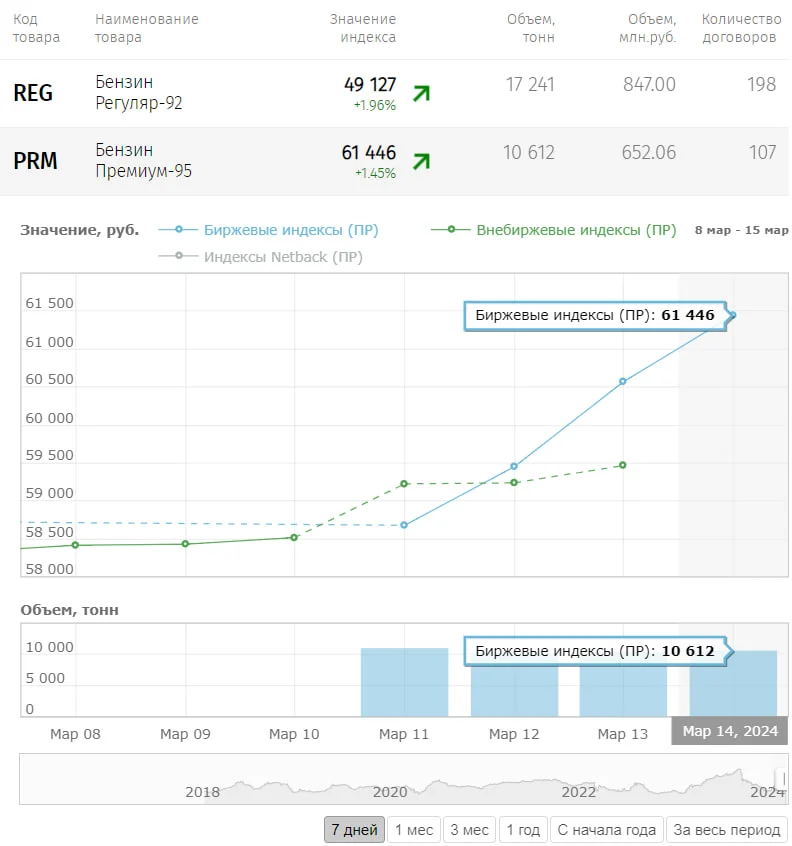792x846 pixels.
Task: Select the 7 дней period button
Action: (x=354, y=830)
